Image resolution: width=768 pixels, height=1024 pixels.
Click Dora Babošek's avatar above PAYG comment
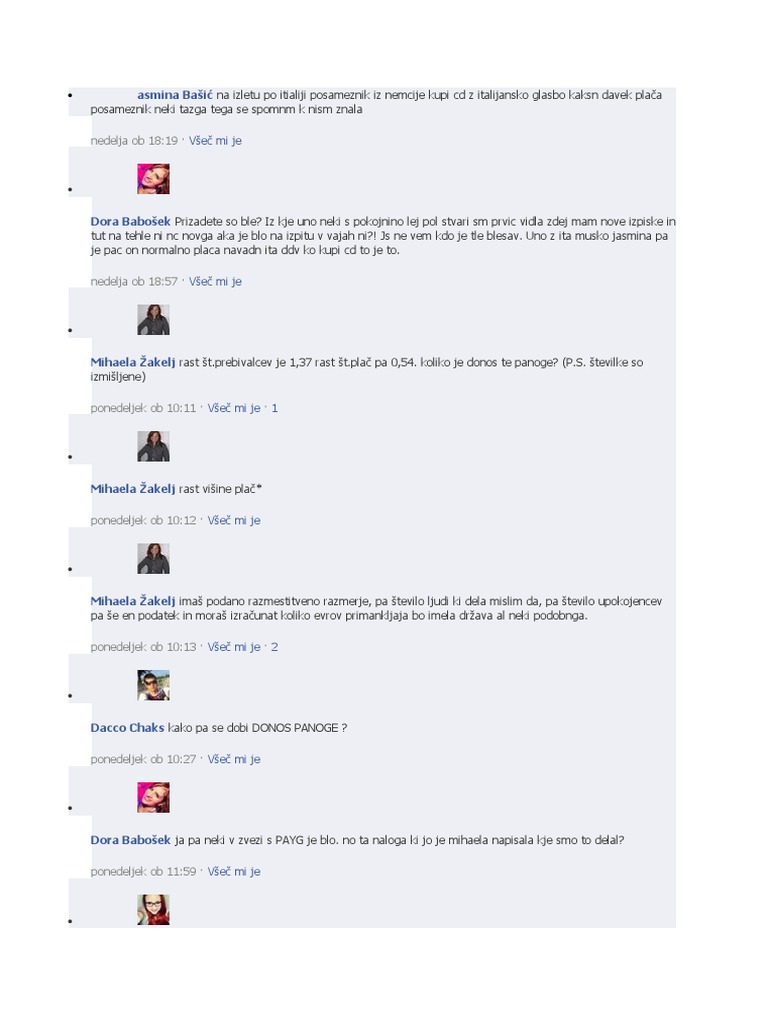[x=153, y=798]
